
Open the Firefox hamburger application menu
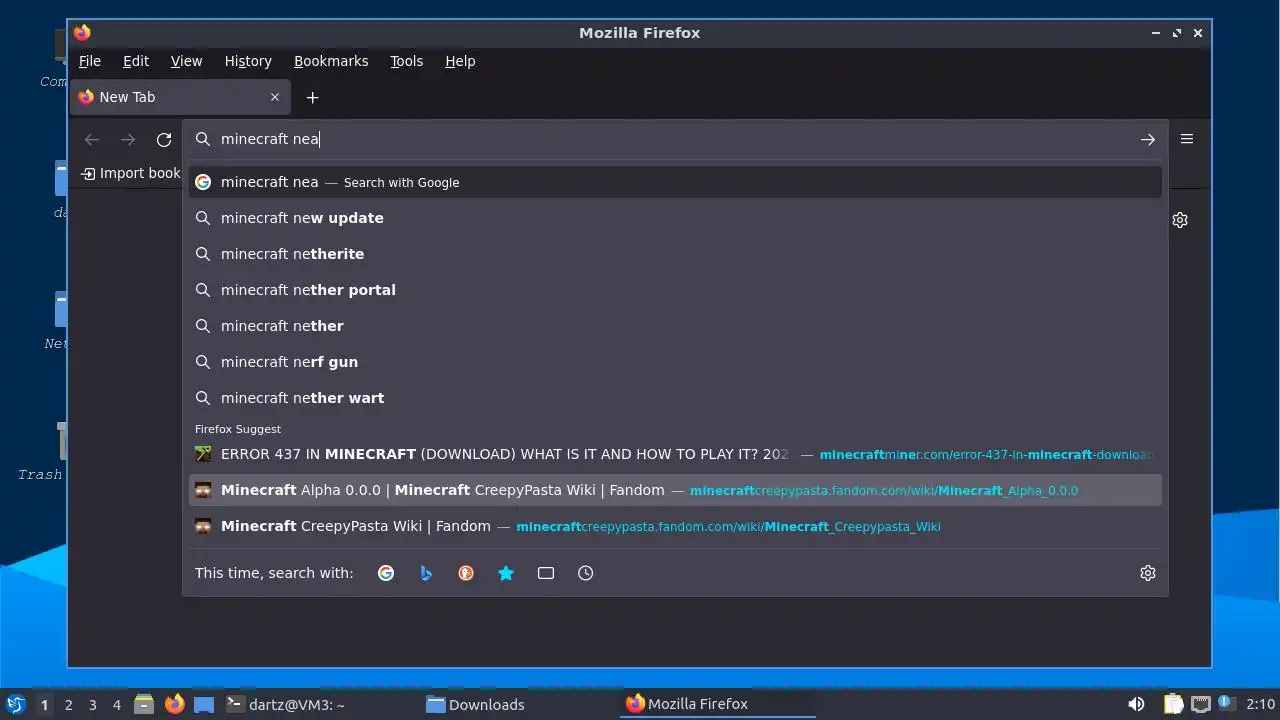click(1187, 139)
